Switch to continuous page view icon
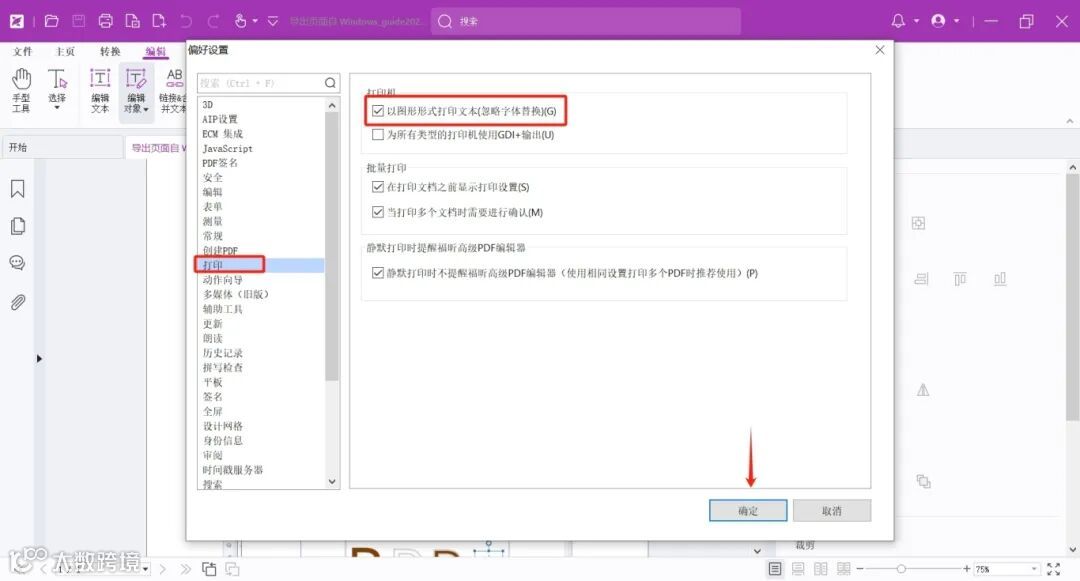The image size is (1080, 581). (x=798, y=569)
